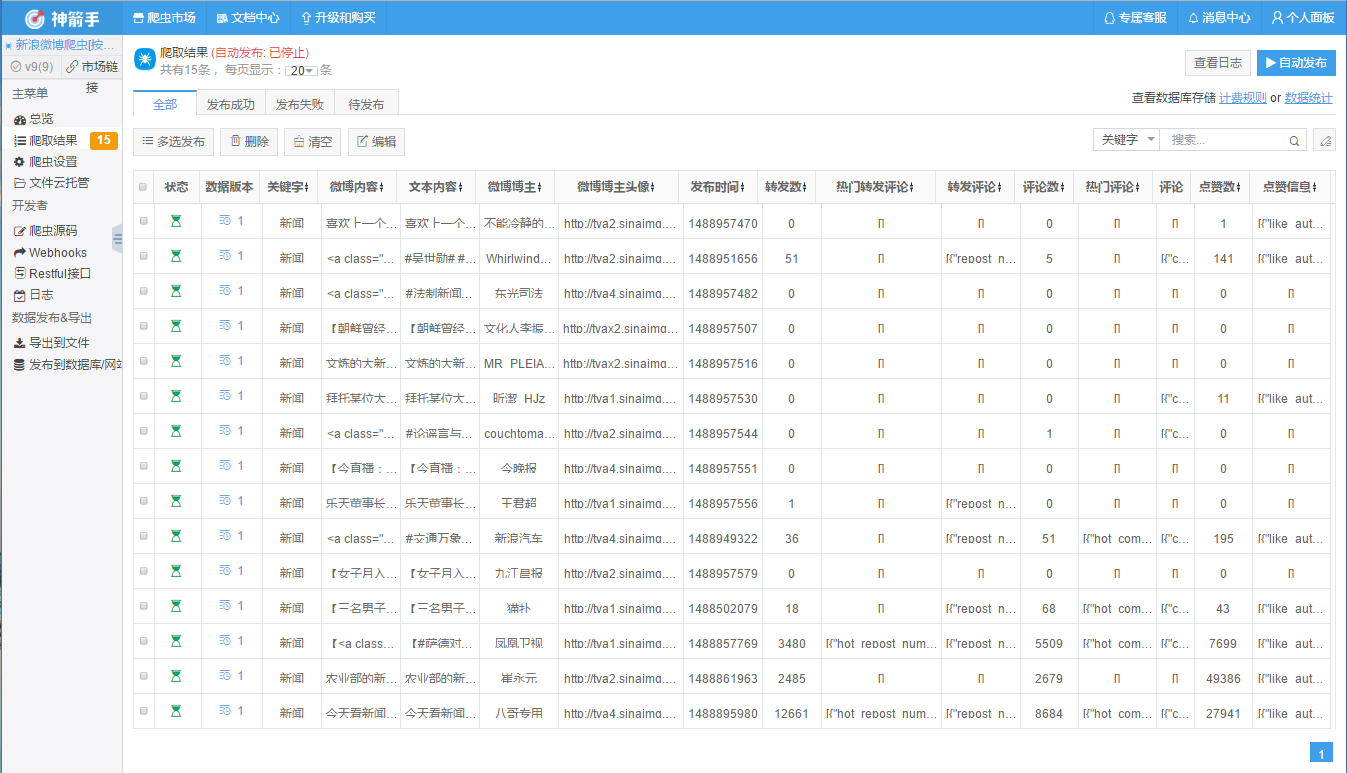This screenshot has height=773, width=1347.
Task: Expand the per-page count dropdown showing 20
Action: pyautogui.click(x=302, y=71)
